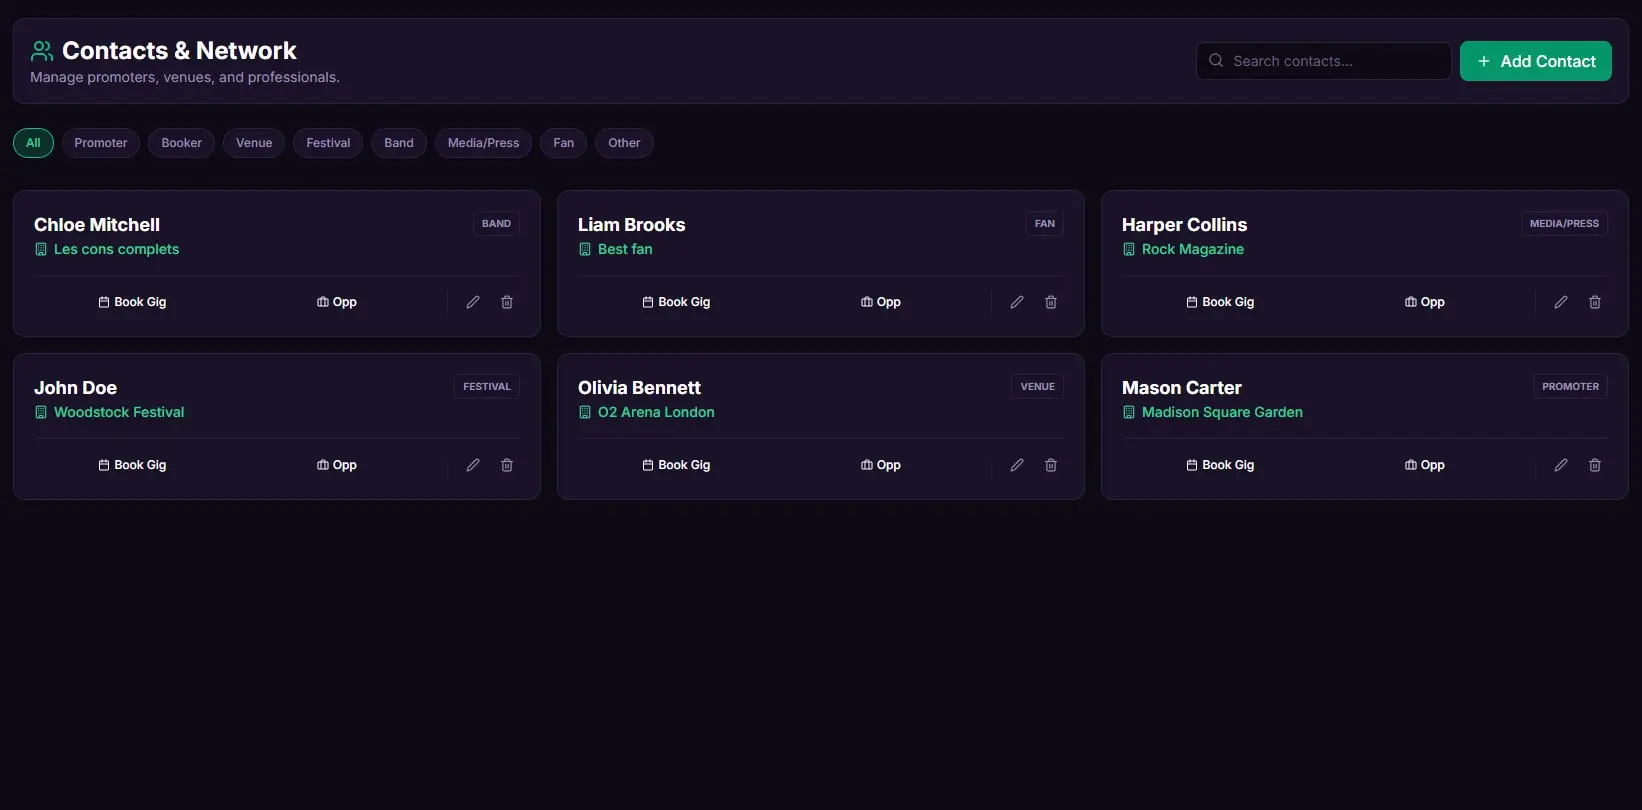
Task: Book a gig for Chloe Mitchell
Action: point(132,302)
